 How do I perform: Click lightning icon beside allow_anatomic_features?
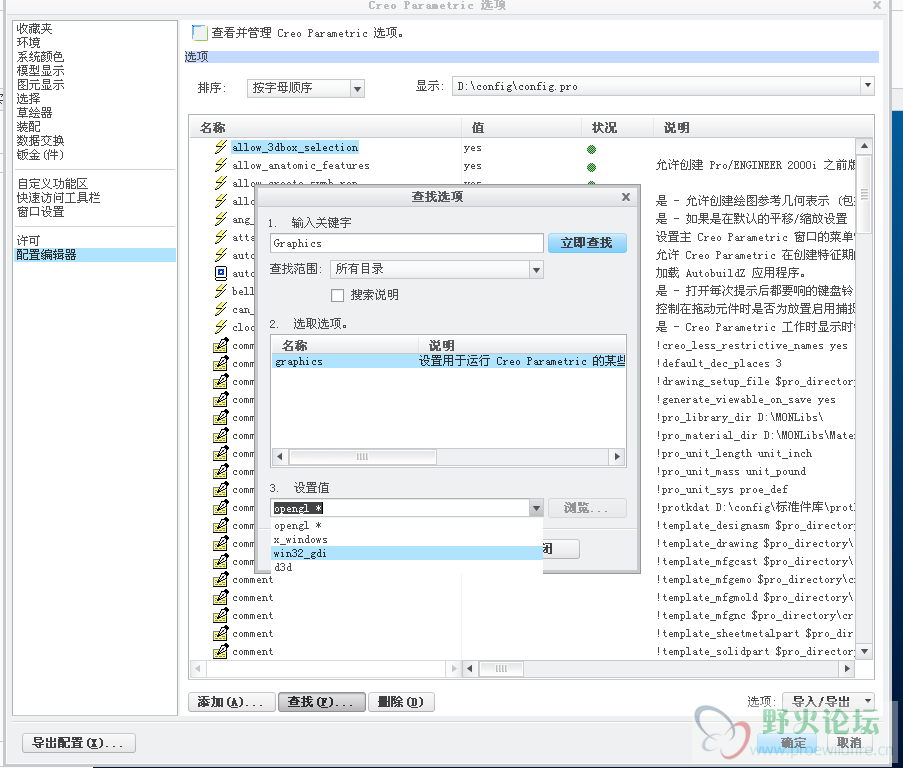221,165
